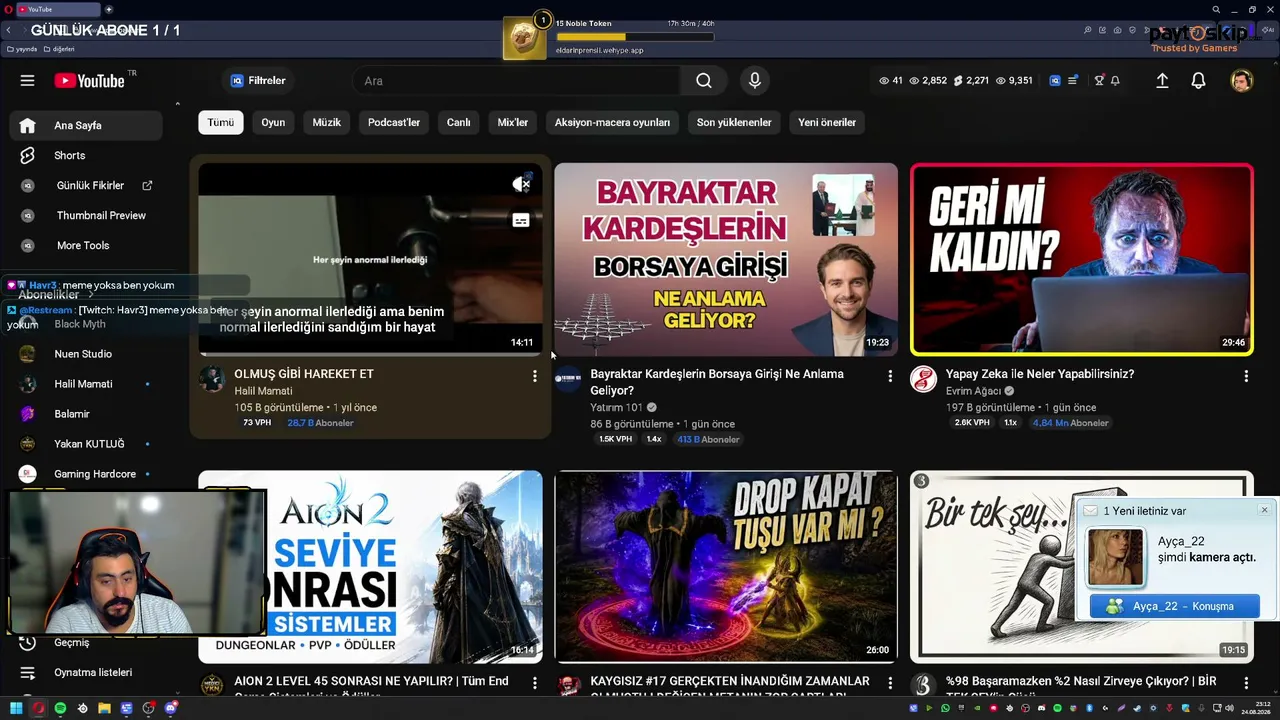Select the Son yüklenenler chip

coord(734,122)
